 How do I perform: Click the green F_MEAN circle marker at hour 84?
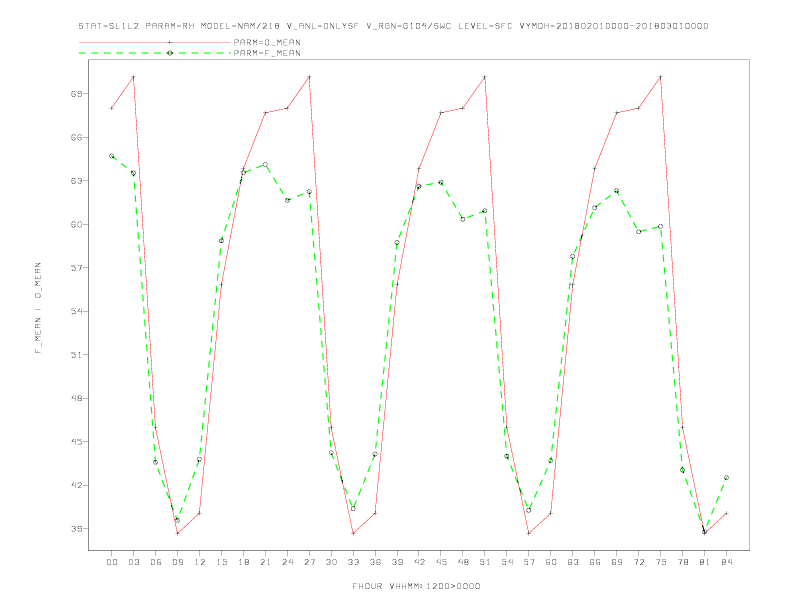[x=726, y=478]
